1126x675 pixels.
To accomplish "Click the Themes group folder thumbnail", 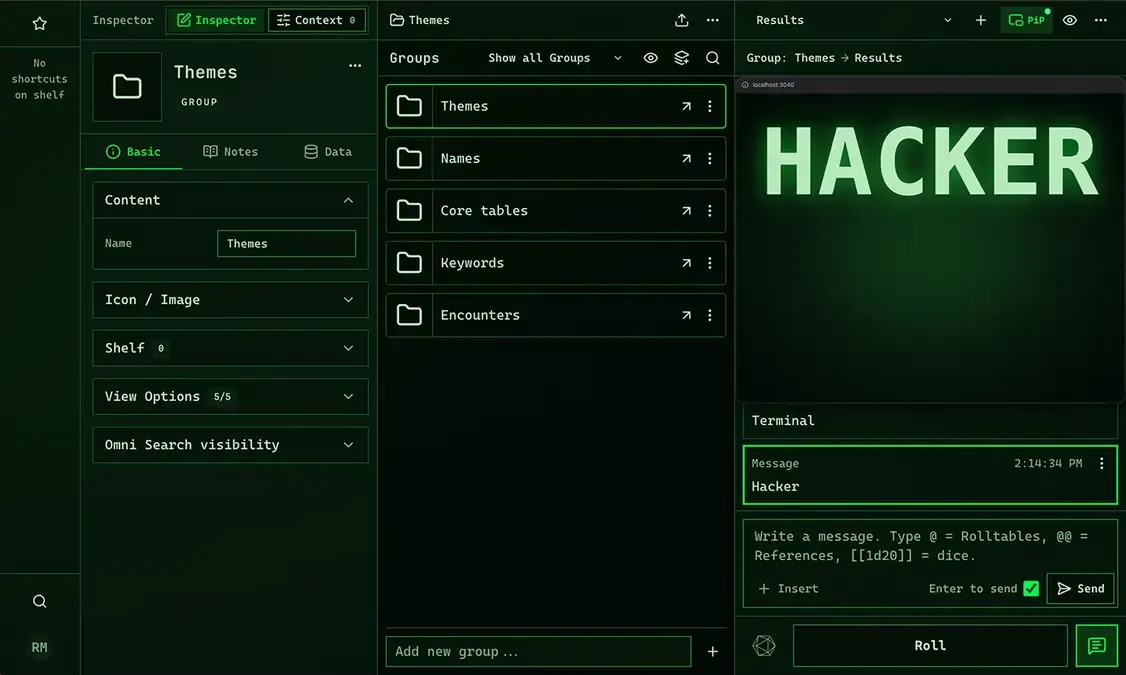I will (127, 87).
